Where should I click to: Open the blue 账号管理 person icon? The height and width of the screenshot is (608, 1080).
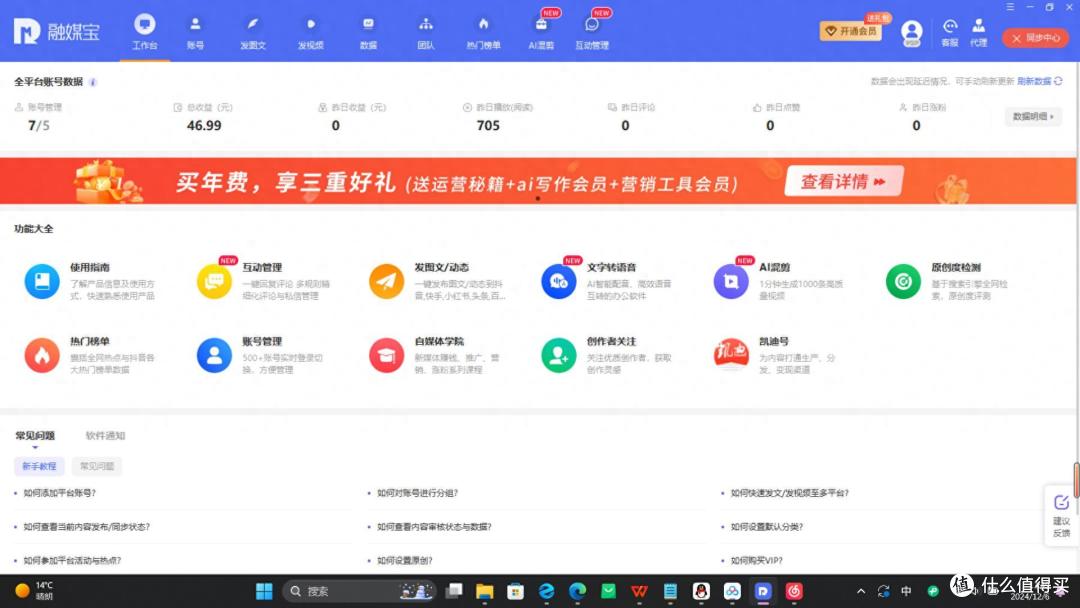[214, 355]
